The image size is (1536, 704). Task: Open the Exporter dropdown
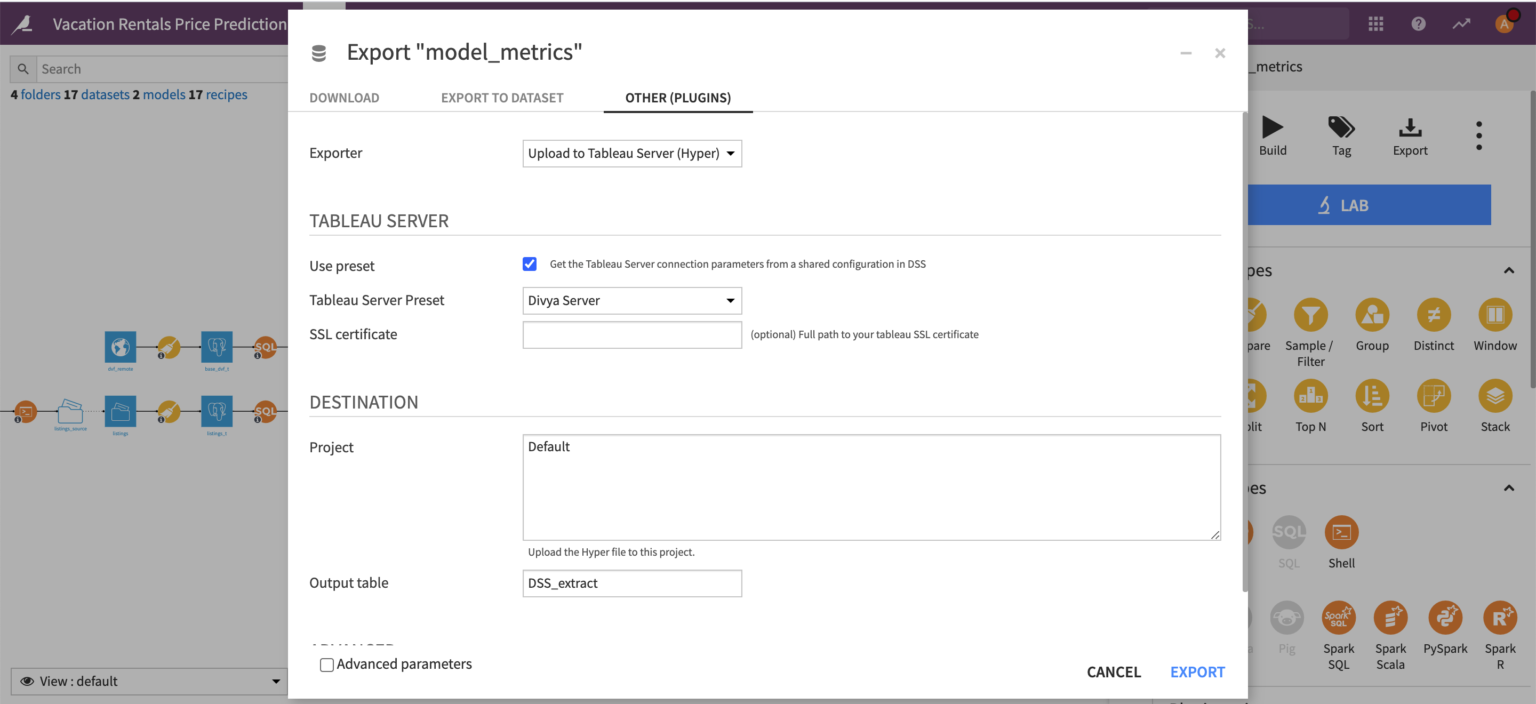[x=632, y=153]
